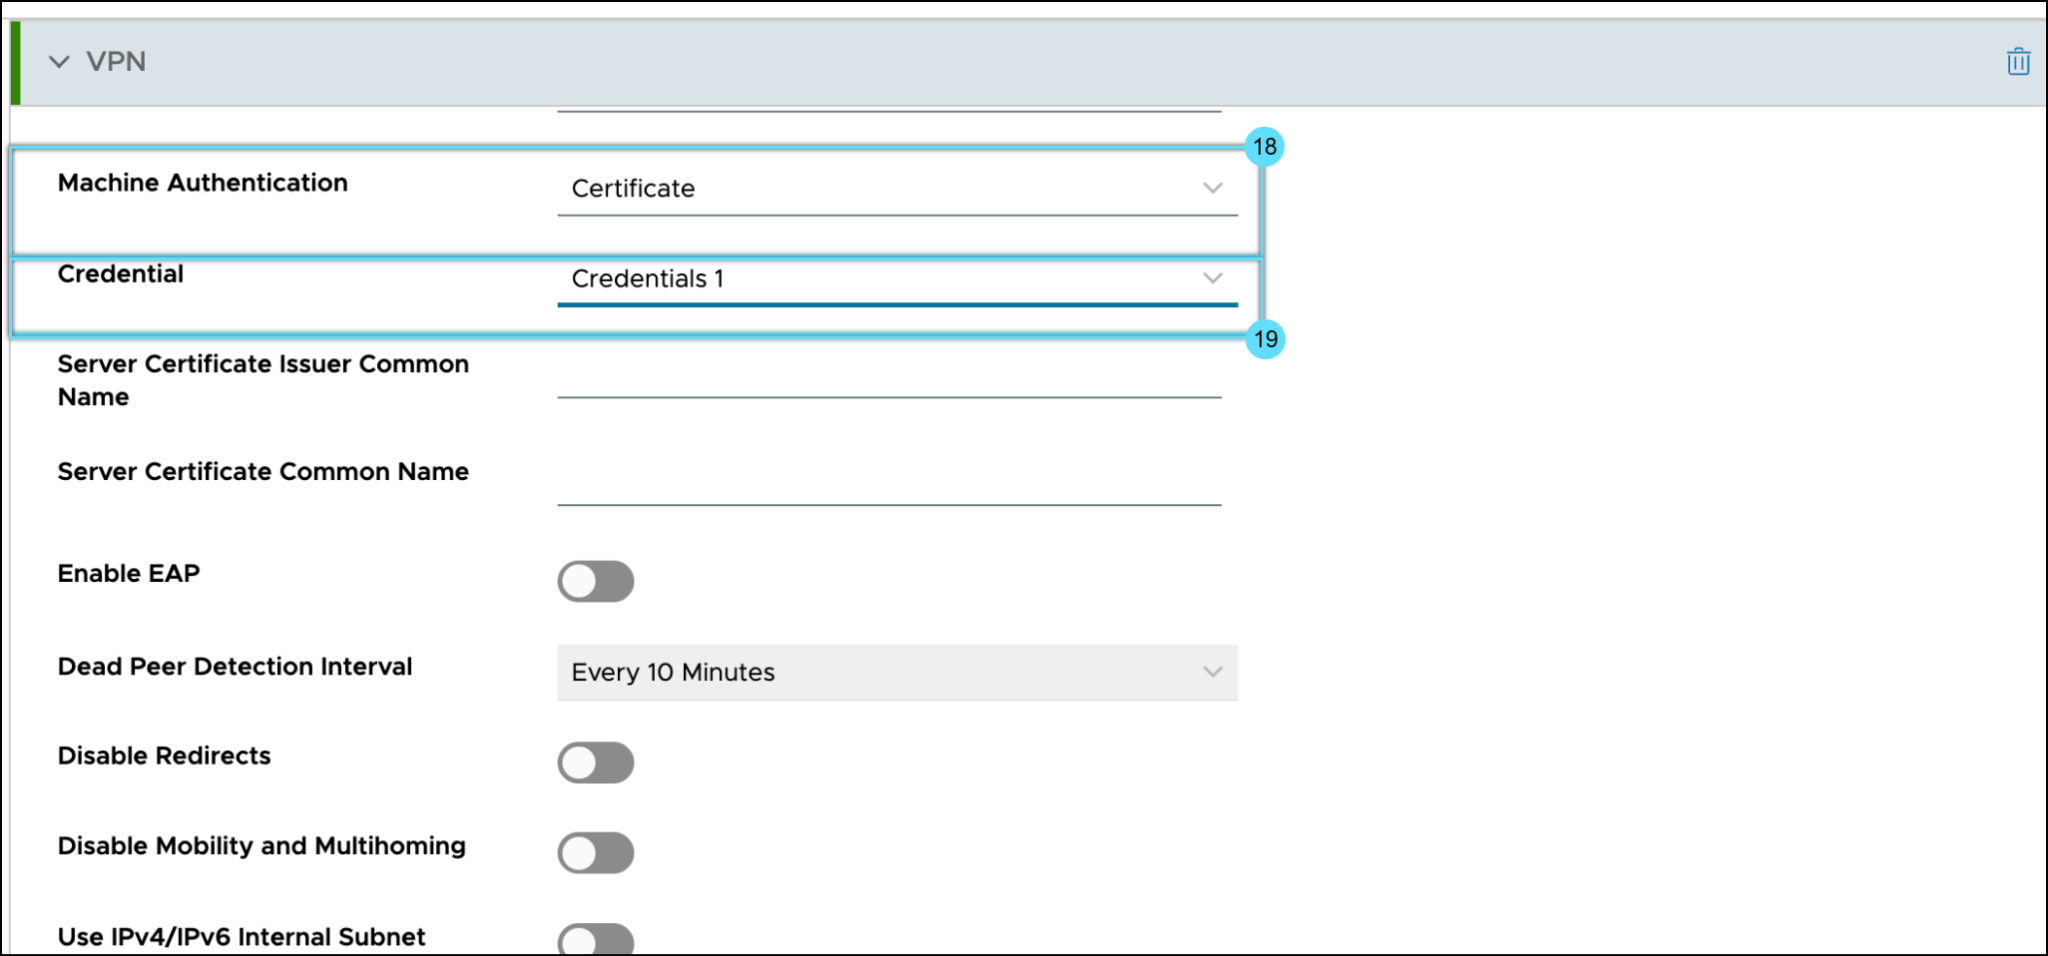Click the Dead Peer Detection Interval label
Viewport: 2048px width, 956px height.
(x=235, y=667)
